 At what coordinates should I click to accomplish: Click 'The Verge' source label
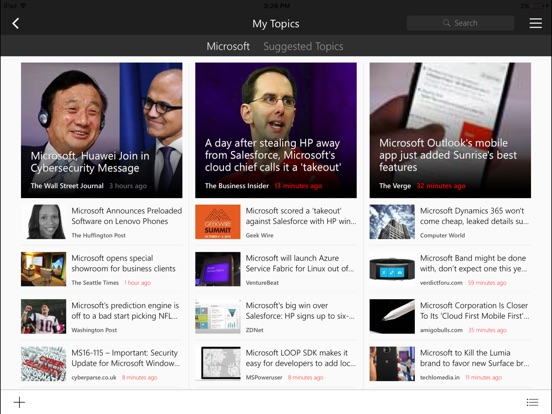395,186
